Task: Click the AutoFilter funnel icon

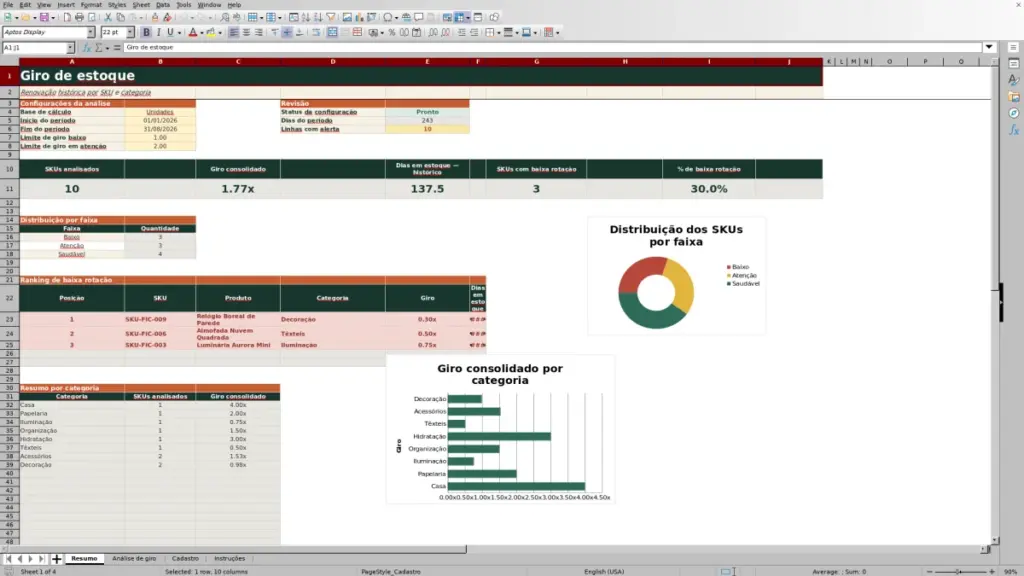Action: [x=330, y=18]
